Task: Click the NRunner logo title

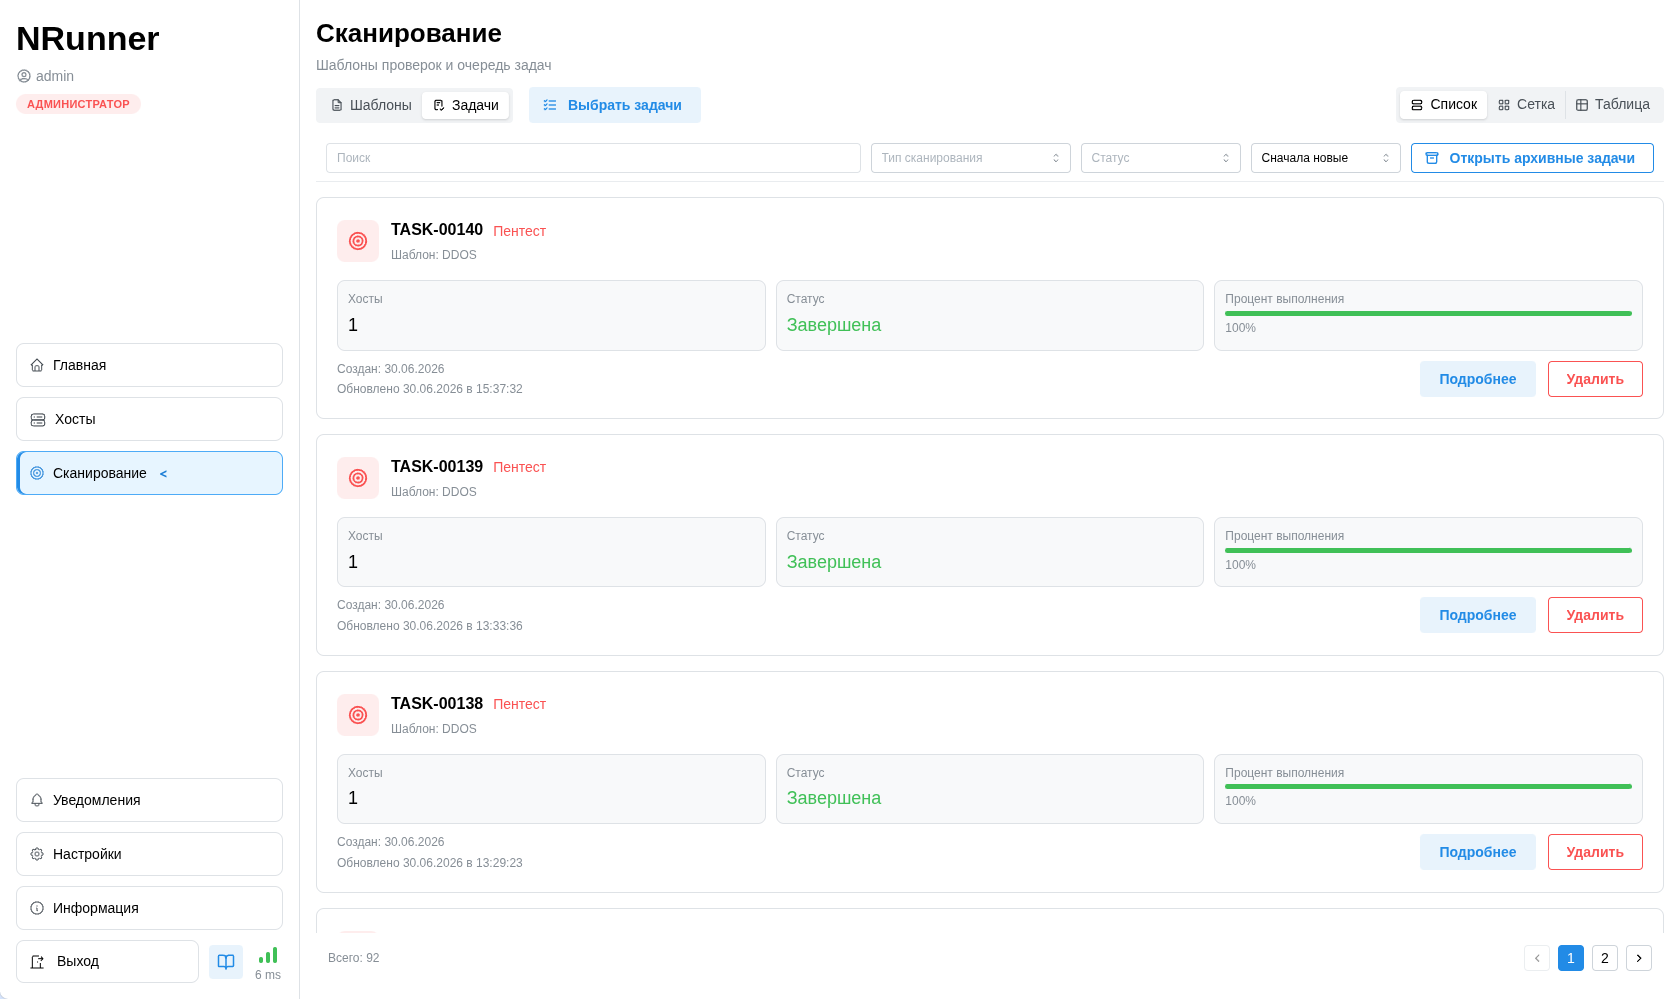Action: 88,39
